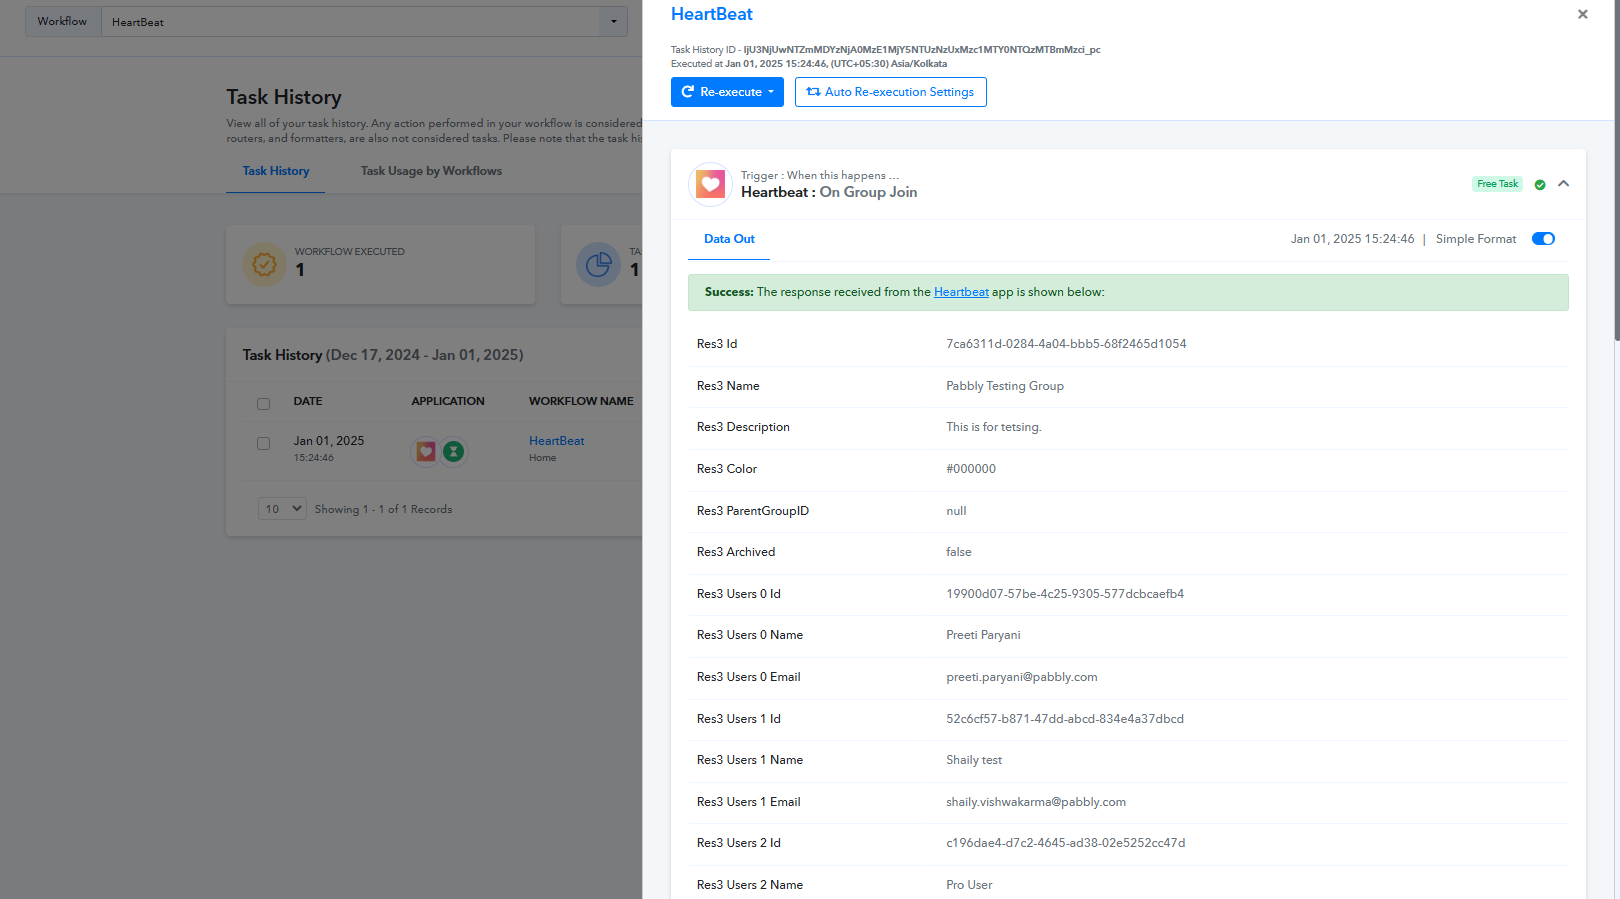Image resolution: width=1620 pixels, height=899 pixels.
Task: Check the Jan 01, 2025 row checkbox
Action: coord(264,443)
